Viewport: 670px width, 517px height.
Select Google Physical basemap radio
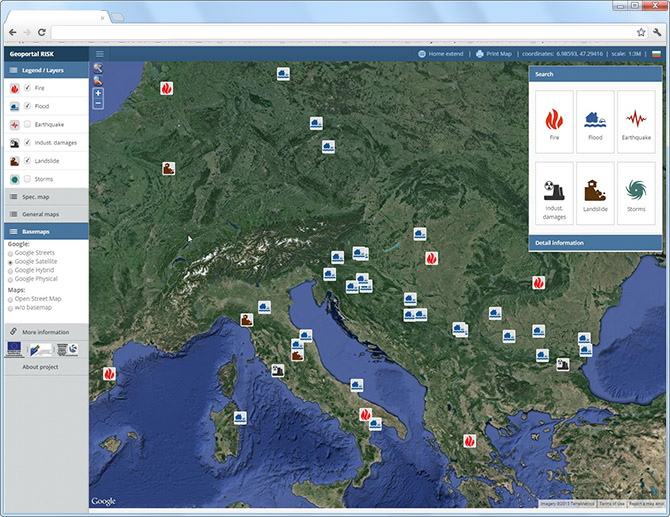pyautogui.click(x=10, y=280)
